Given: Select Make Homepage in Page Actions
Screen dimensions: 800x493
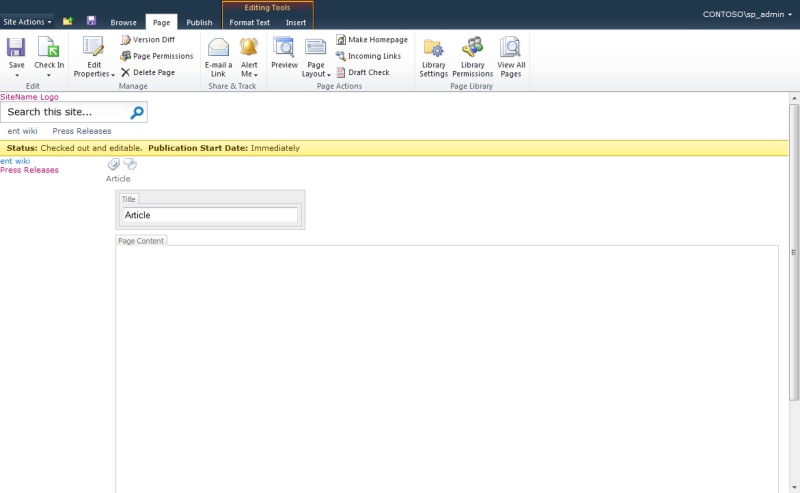Looking at the screenshot, I should (x=372, y=39).
